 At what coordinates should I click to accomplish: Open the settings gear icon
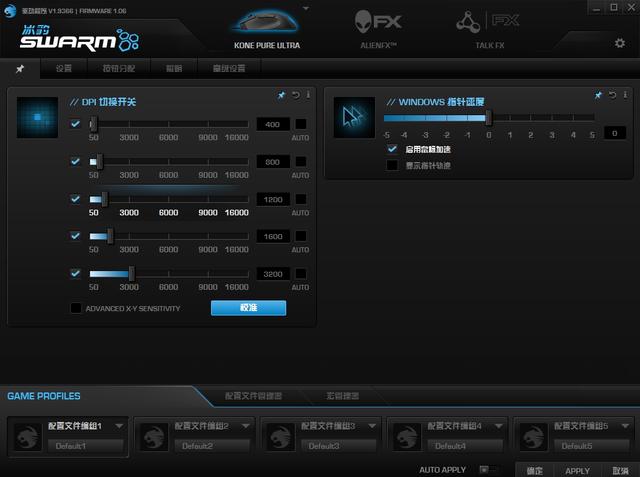click(x=619, y=43)
